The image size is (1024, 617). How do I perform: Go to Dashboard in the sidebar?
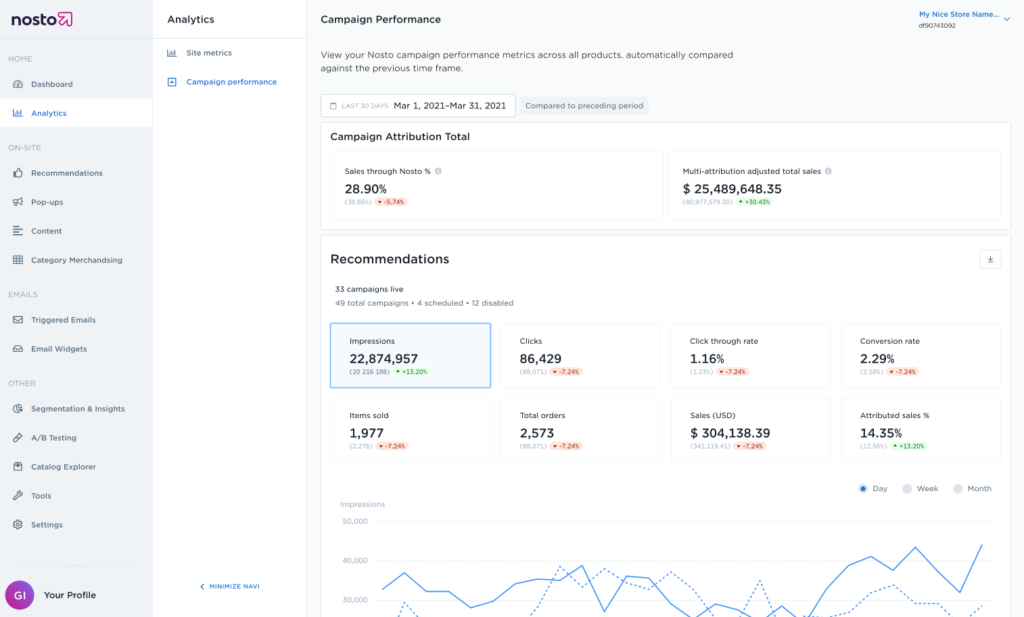pos(51,84)
